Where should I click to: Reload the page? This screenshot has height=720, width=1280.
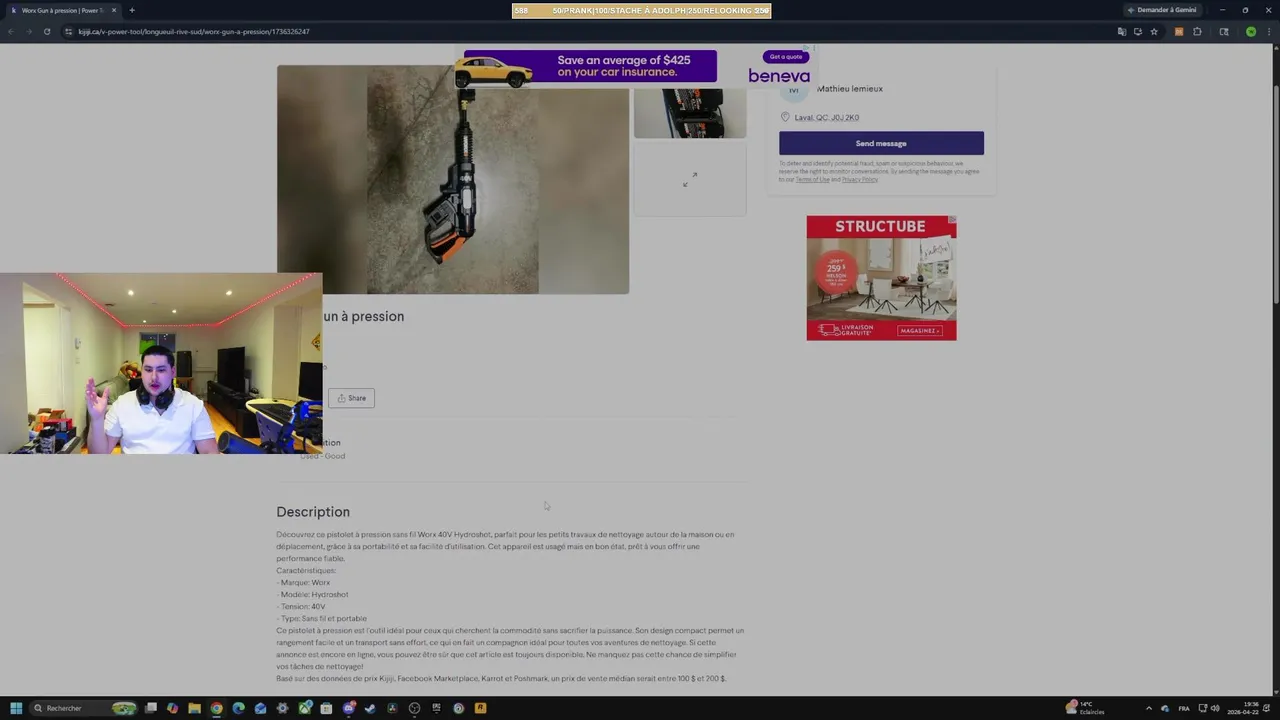[46, 32]
